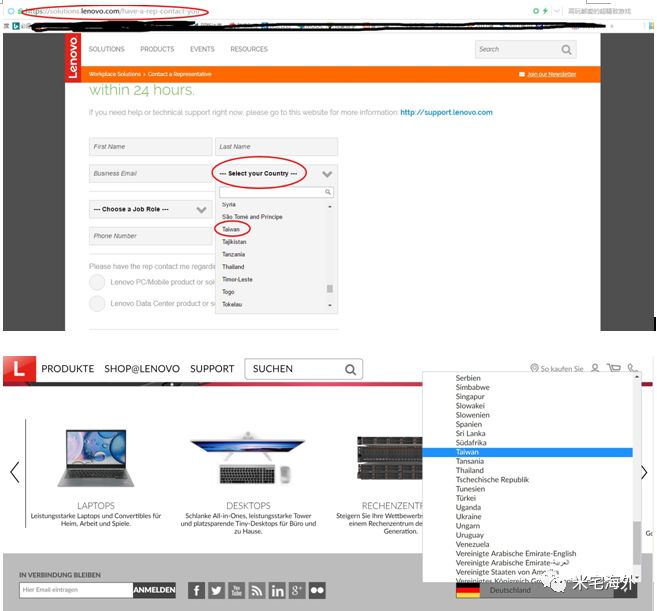Open the Flickr social icon
657x611 pixels.
point(317,590)
